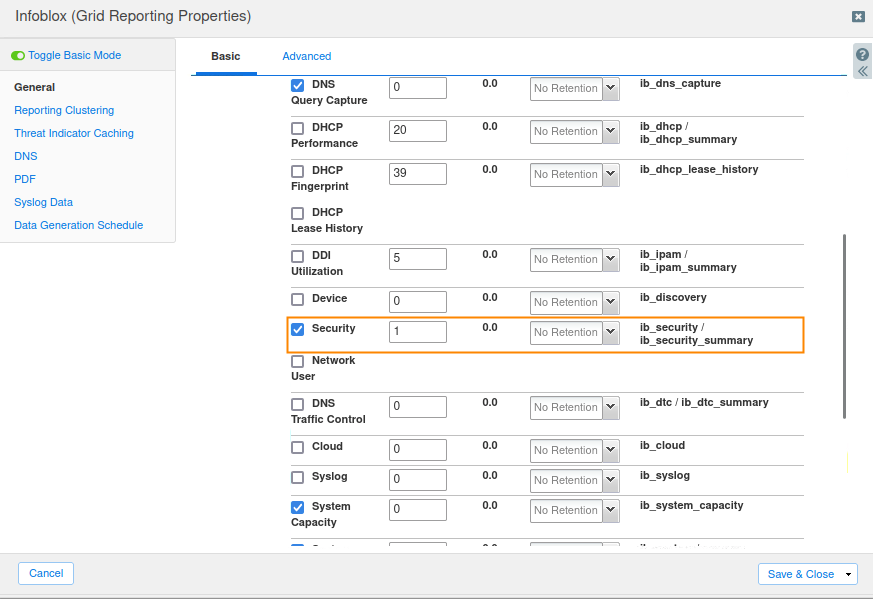This screenshot has height=599, width=873.
Task: Click the DNS Query Capture value field
Action: click(418, 87)
